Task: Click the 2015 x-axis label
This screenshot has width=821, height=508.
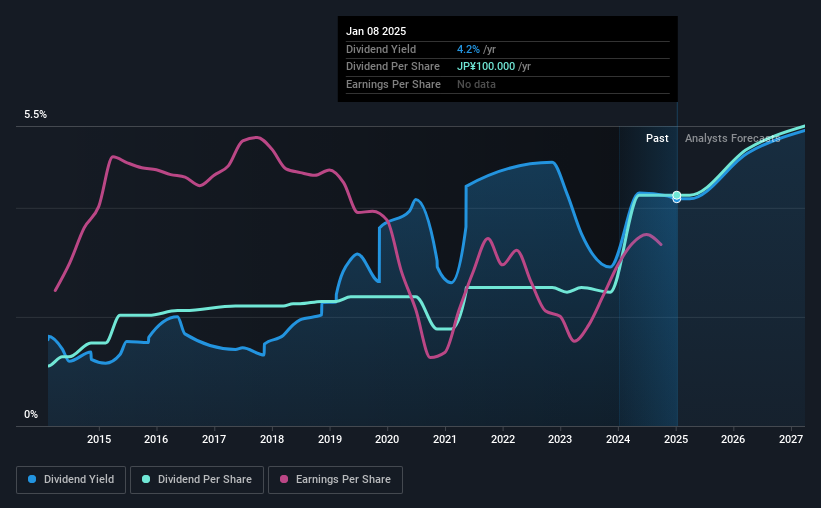Action: pos(99,439)
